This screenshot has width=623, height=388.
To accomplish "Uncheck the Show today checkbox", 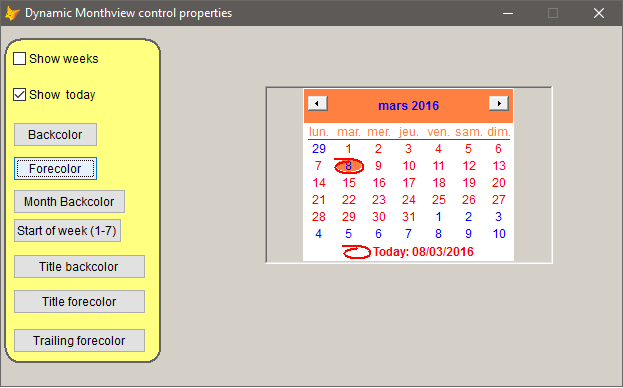I will (x=19, y=95).
